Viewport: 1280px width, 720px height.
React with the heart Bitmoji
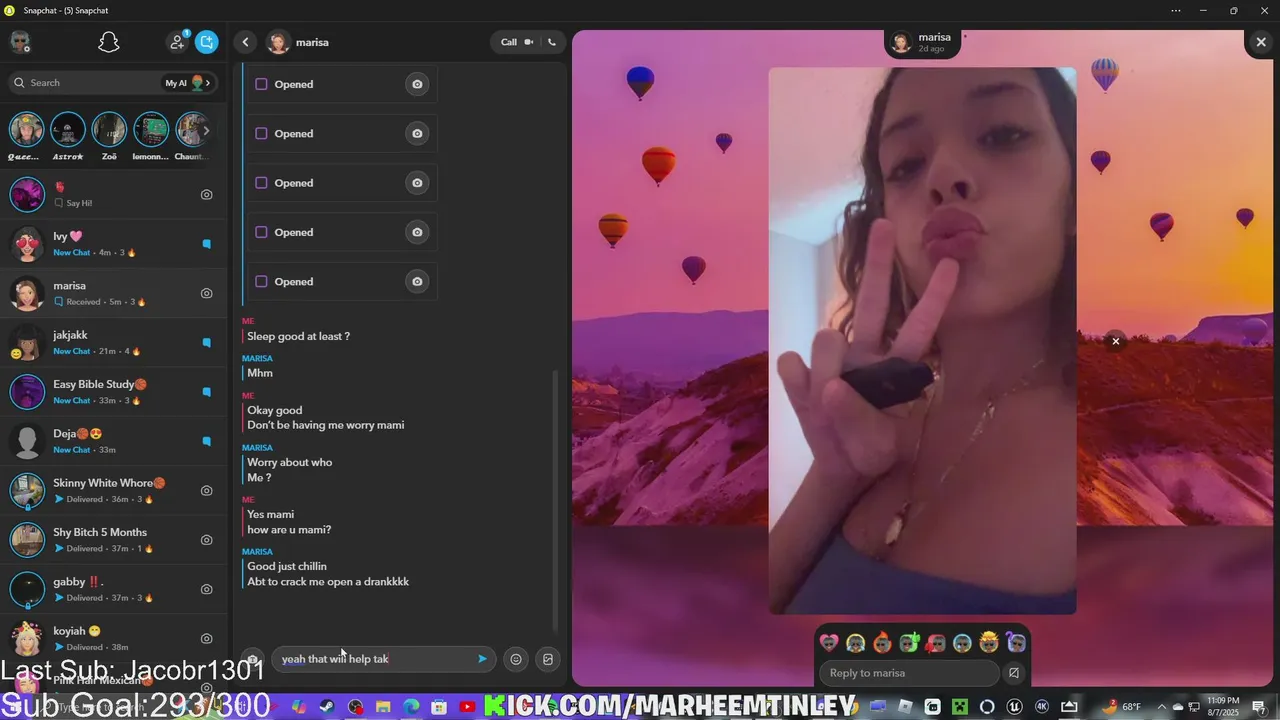click(x=829, y=643)
